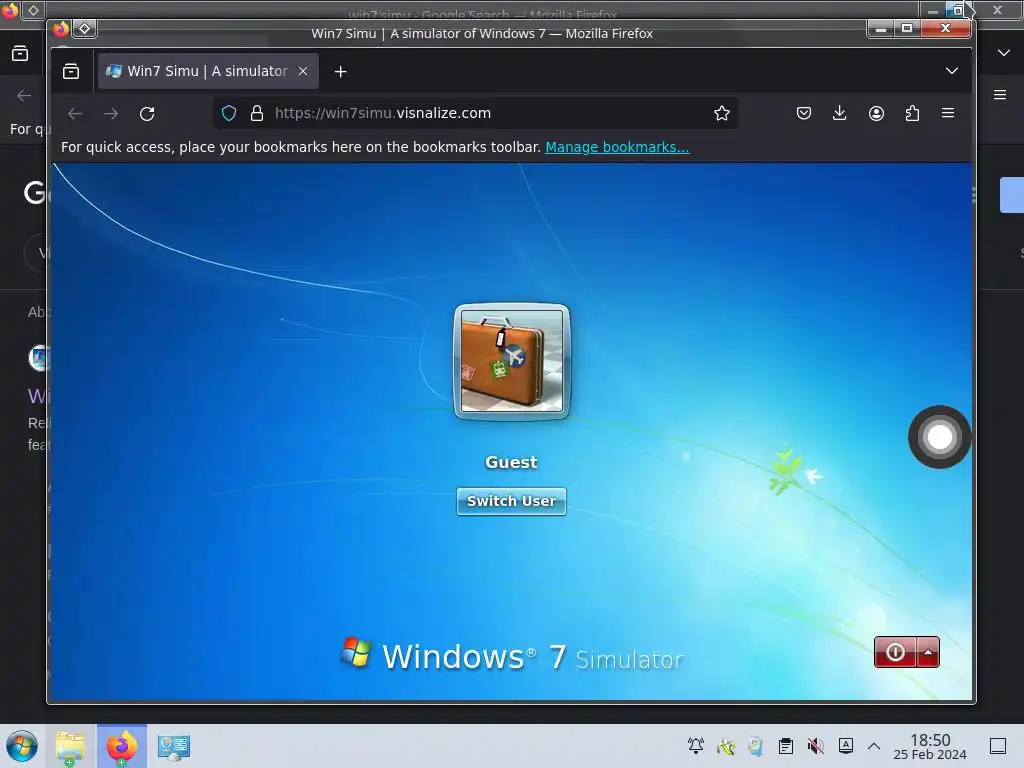Click the pin icon in background titlebar
Viewport: 1024px width, 768px height.
tap(33, 10)
